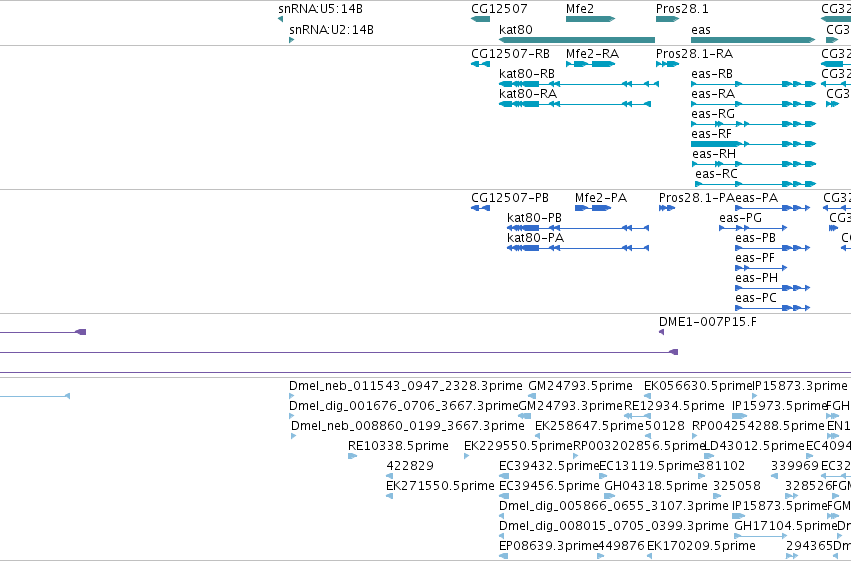Click the IP15973.5prime label

pos(779,406)
